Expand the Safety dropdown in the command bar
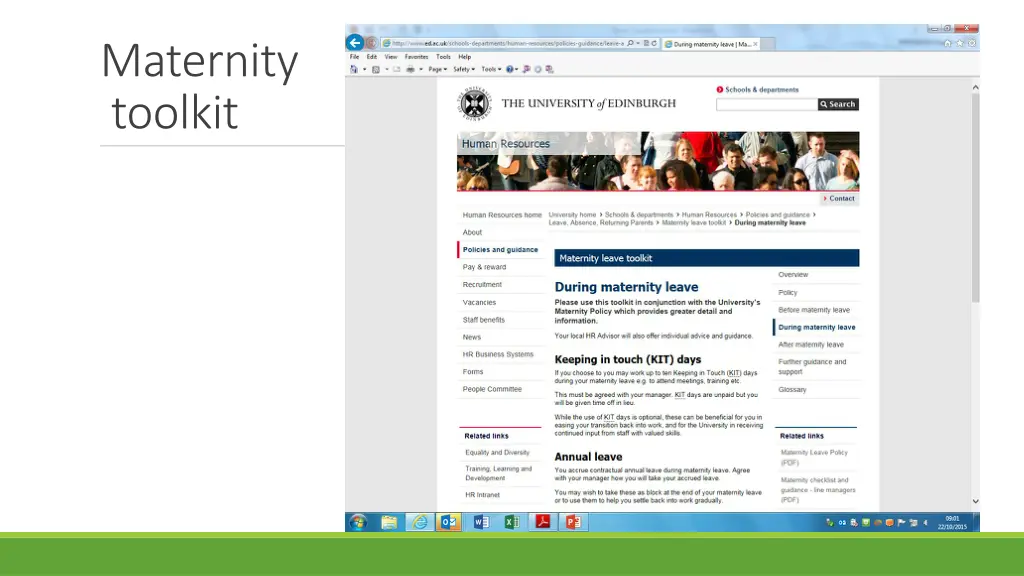This screenshot has width=1024, height=576. click(x=464, y=69)
